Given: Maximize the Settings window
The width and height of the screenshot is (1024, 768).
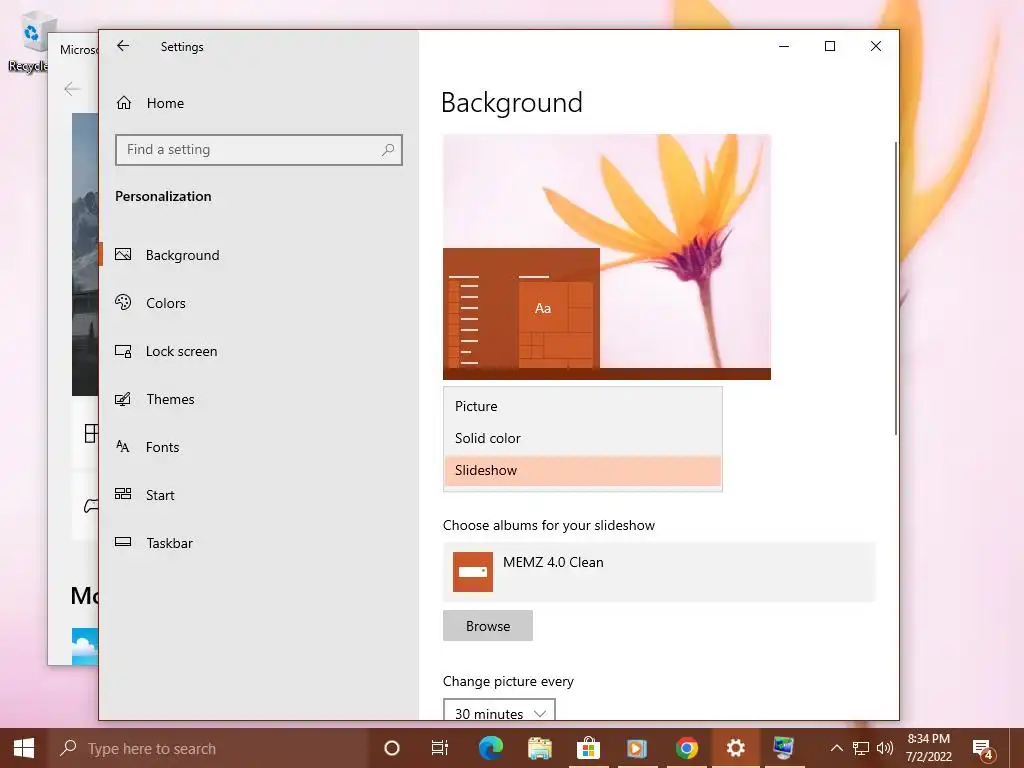Looking at the screenshot, I should coord(830,46).
